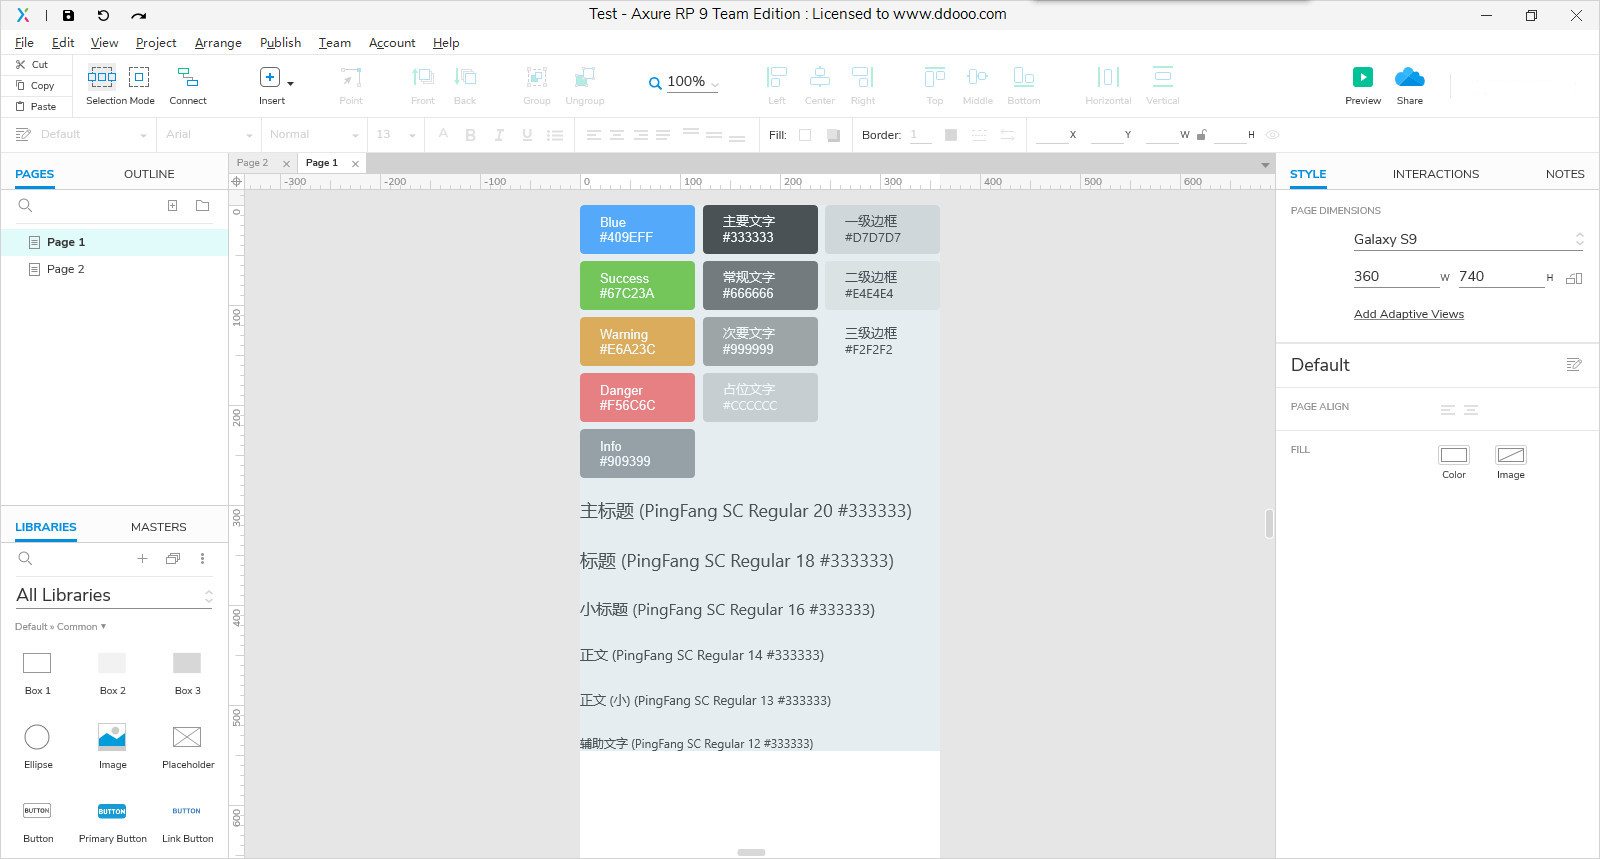
Task: Open the Publish menu
Action: (x=280, y=43)
